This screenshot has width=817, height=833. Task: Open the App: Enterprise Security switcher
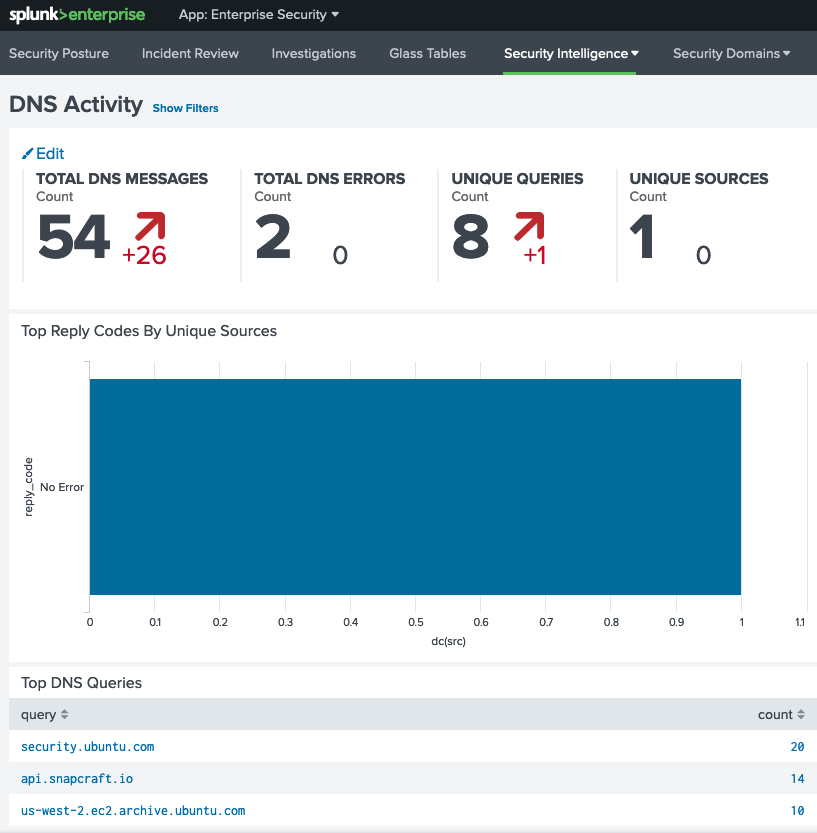(258, 15)
